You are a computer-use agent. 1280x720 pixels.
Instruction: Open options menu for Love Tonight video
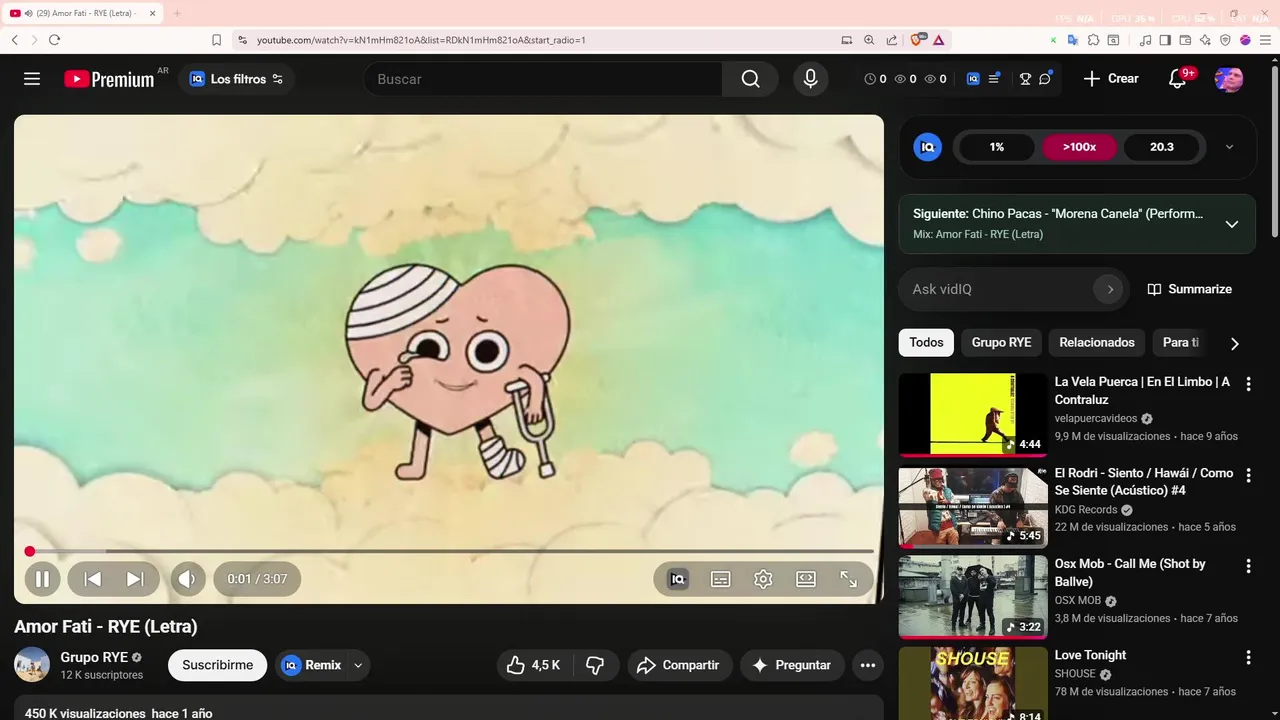1248,657
